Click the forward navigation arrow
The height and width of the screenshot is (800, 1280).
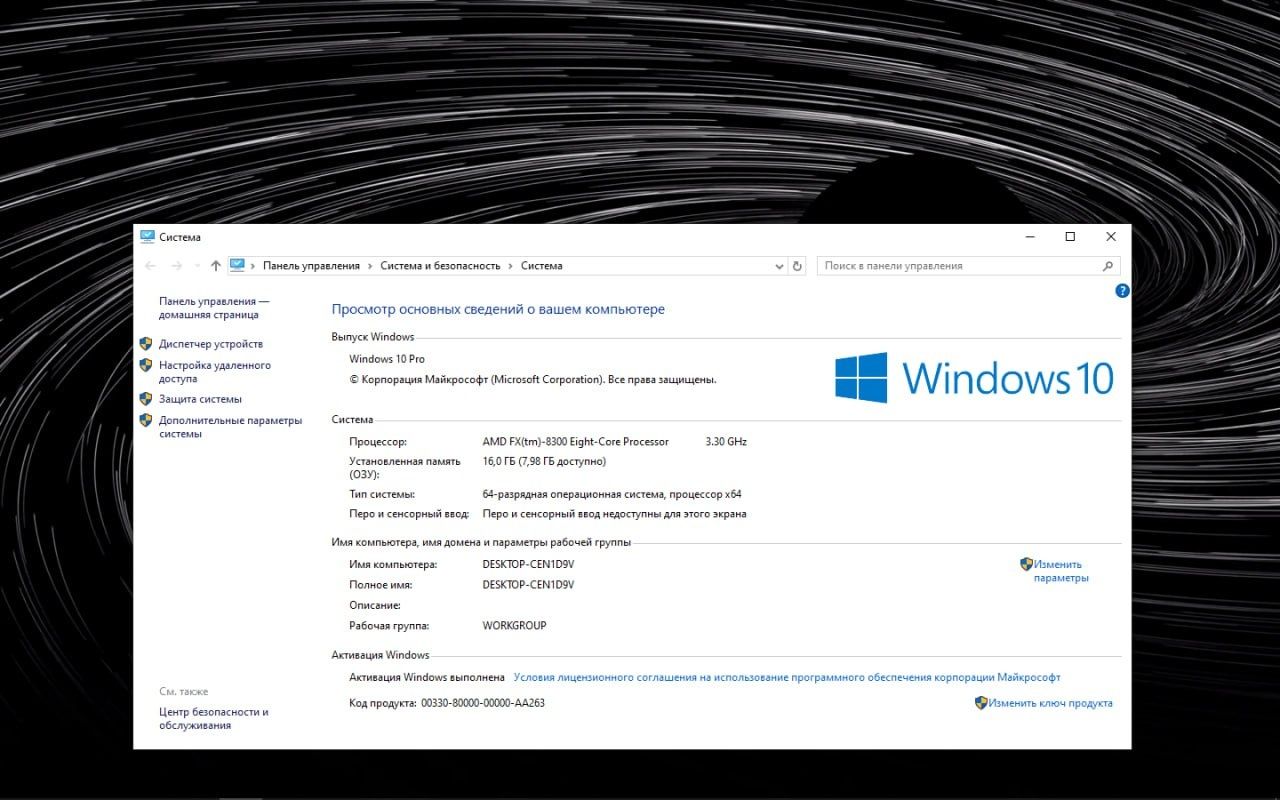point(176,266)
